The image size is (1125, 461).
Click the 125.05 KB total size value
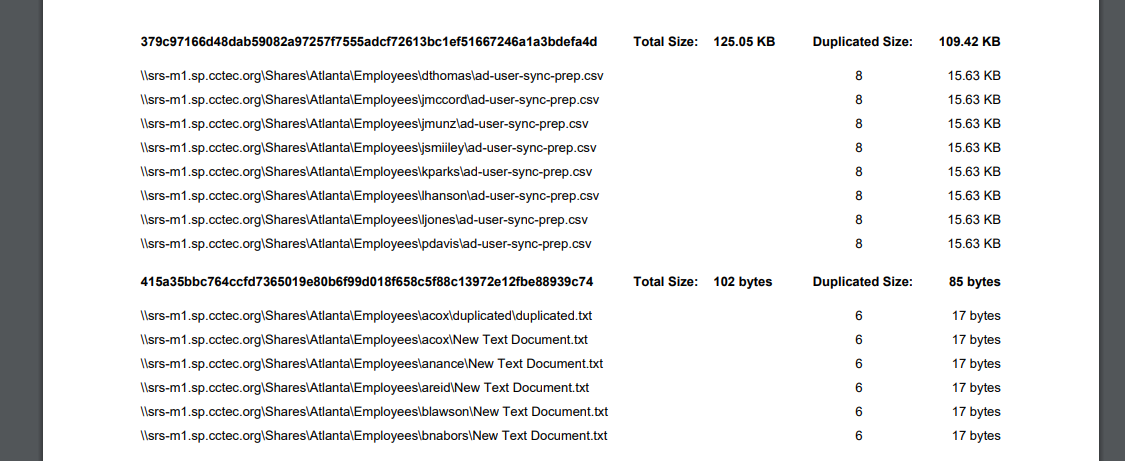[x=744, y=42]
